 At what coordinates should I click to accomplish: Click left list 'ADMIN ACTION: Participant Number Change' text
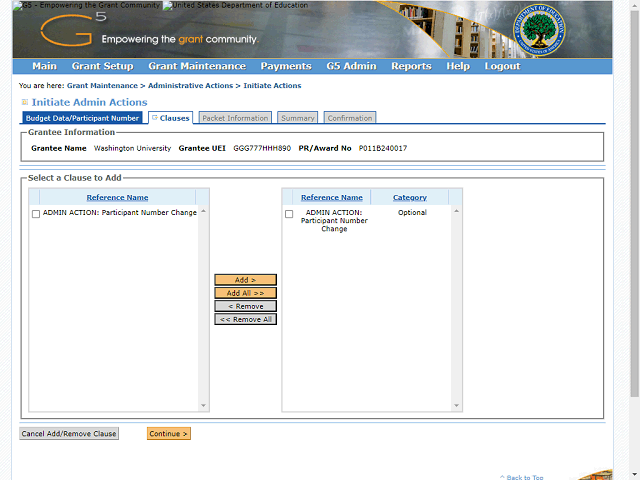pos(120,212)
